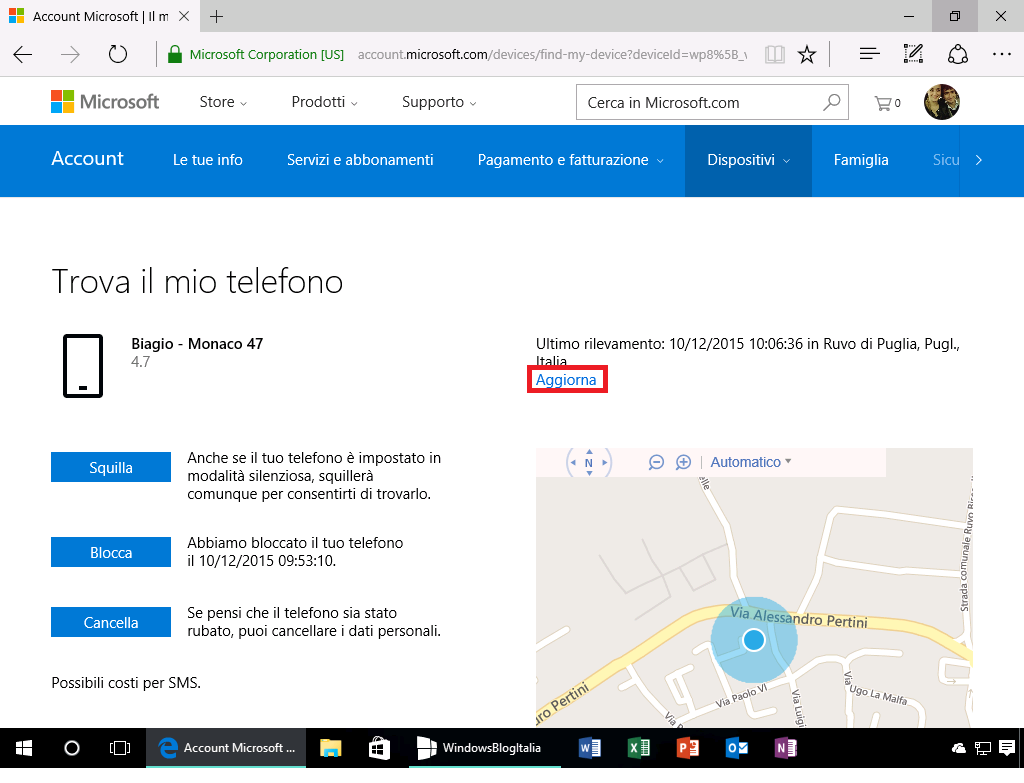This screenshot has height=783, width=1024.
Task: Click the Microsoft logo
Action: (x=105, y=102)
